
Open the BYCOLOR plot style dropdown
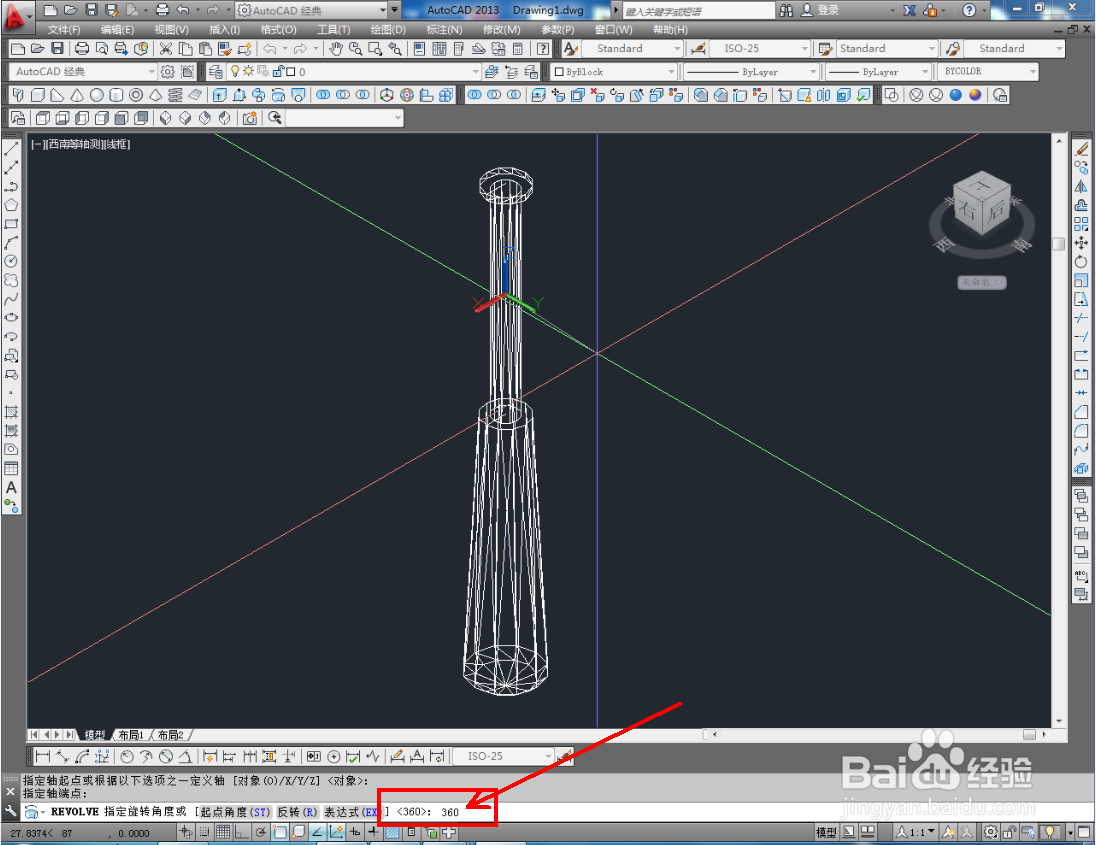pos(988,71)
